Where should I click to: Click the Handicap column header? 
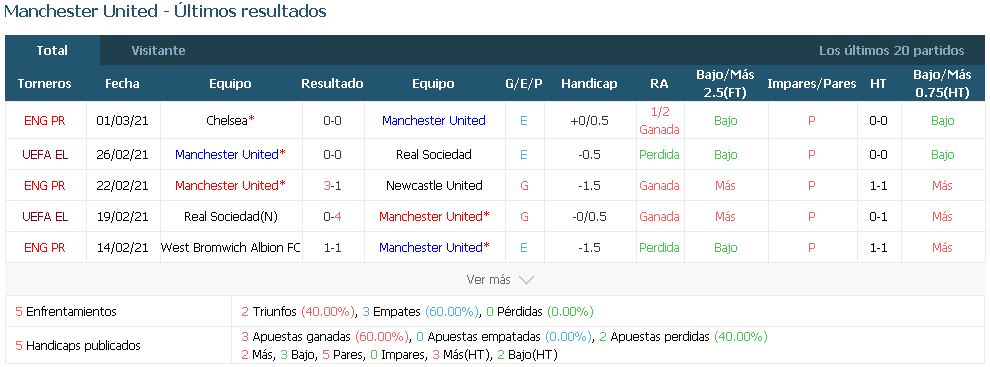tap(589, 83)
